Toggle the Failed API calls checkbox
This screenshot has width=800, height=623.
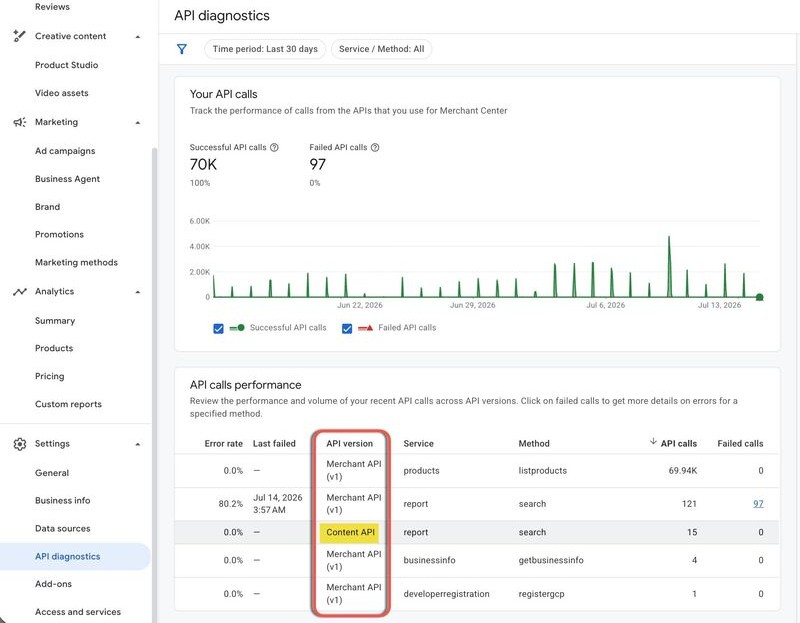pos(347,329)
